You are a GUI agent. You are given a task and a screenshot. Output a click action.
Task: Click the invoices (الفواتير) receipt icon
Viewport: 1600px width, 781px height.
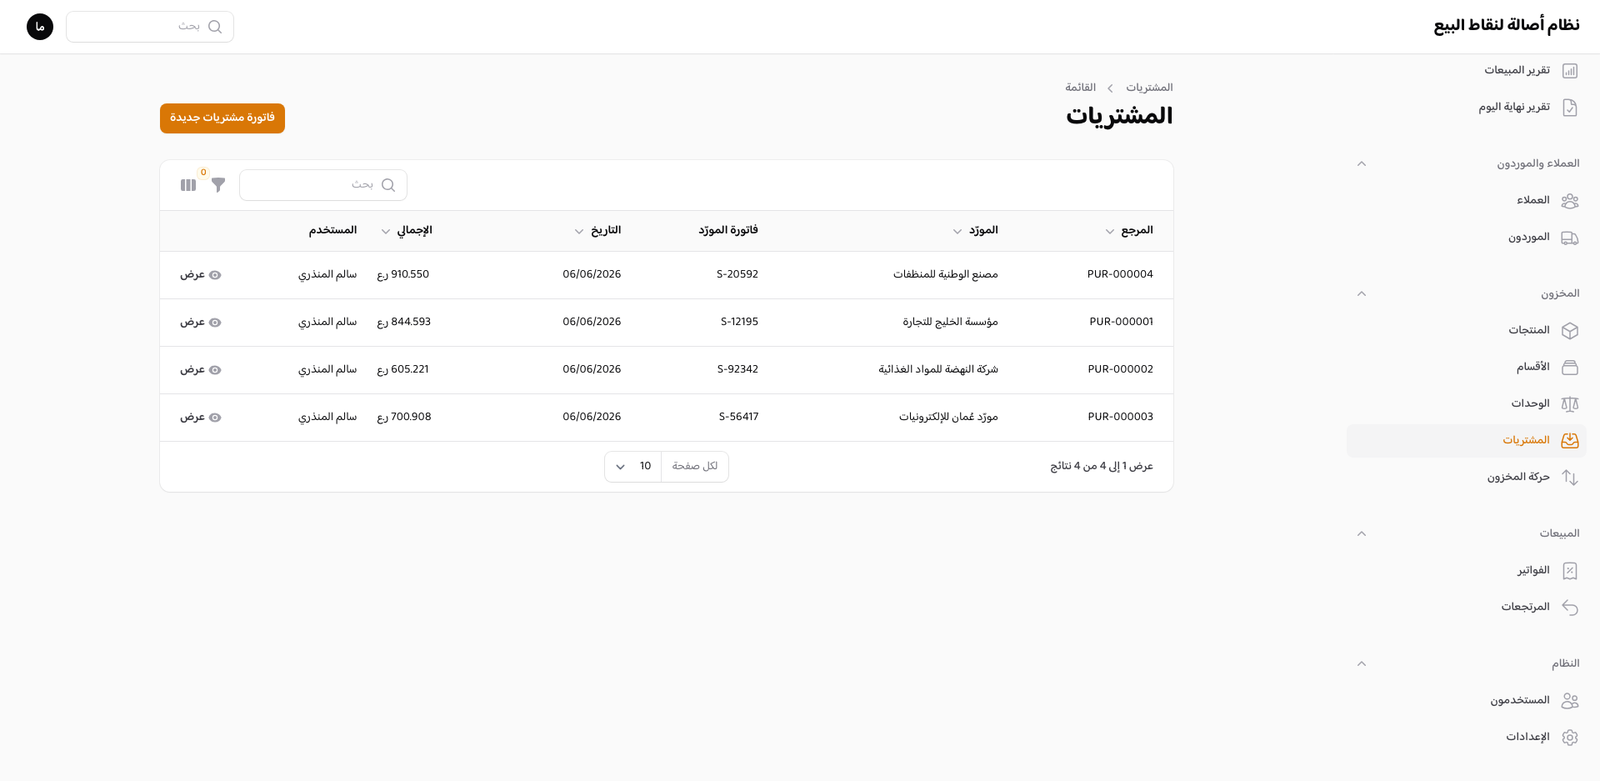(x=1570, y=571)
